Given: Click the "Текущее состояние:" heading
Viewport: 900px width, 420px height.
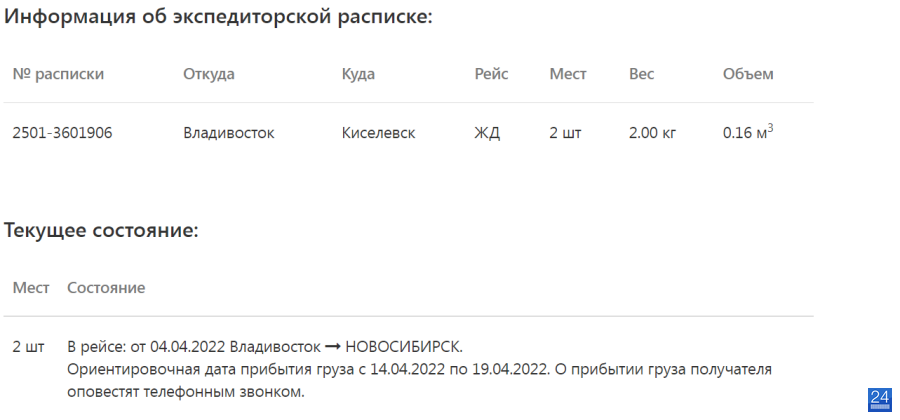Looking at the screenshot, I should [x=102, y=231].
